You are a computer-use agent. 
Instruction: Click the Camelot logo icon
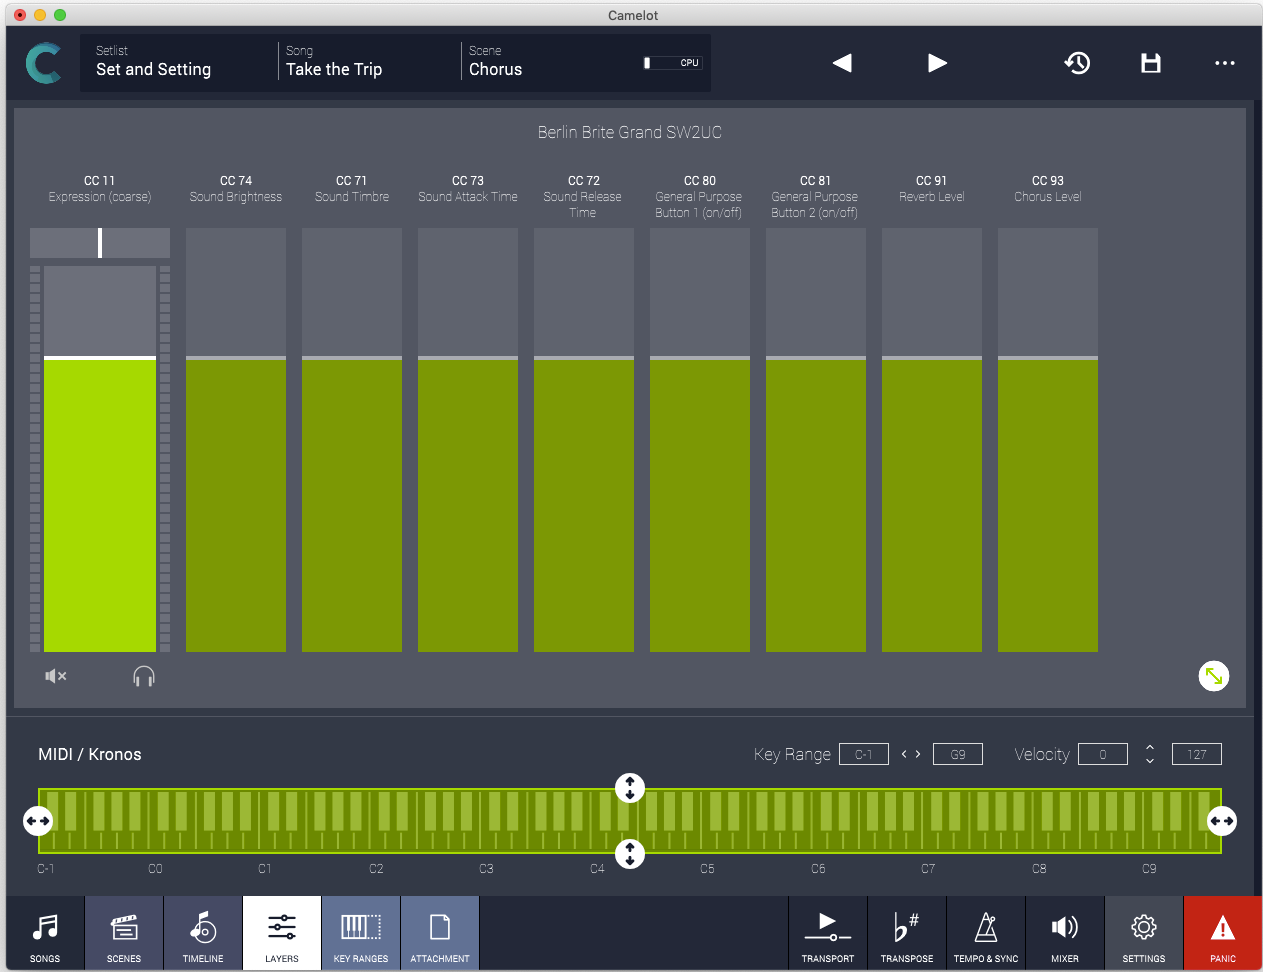43,63
